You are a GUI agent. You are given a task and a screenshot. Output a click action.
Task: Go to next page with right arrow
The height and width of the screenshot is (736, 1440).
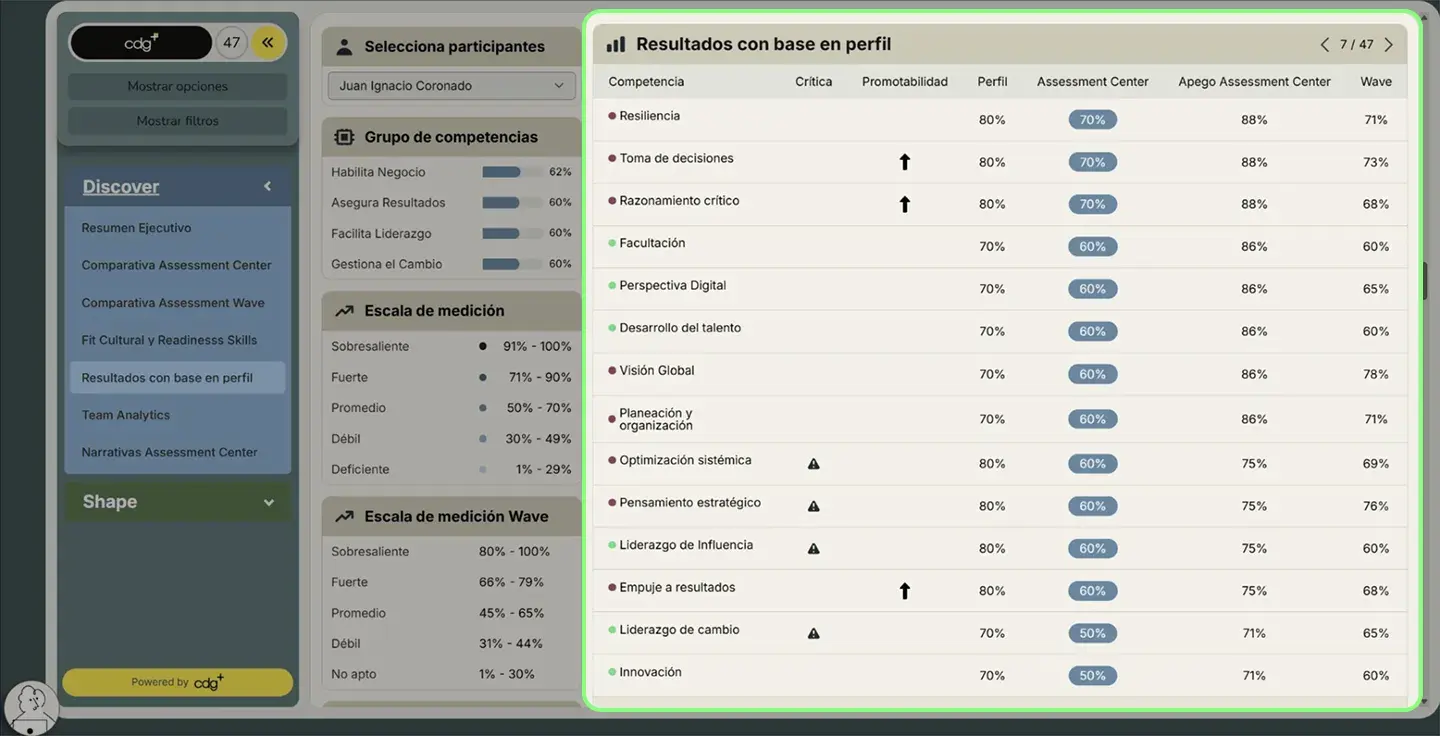click(x=1389, y=45)
